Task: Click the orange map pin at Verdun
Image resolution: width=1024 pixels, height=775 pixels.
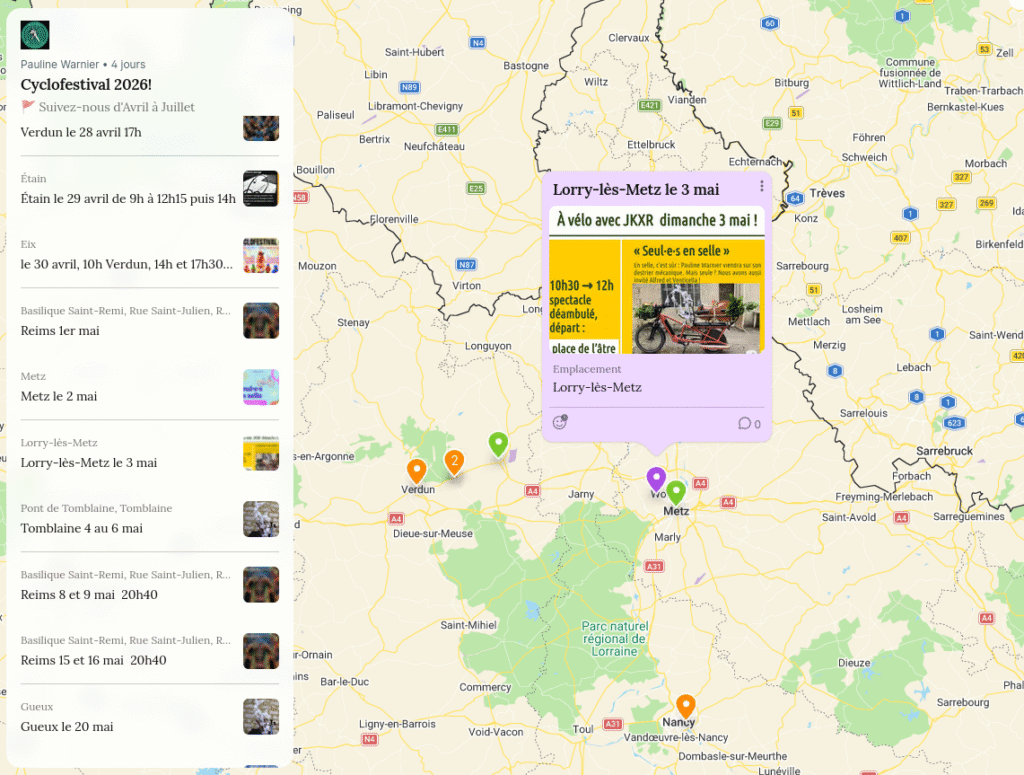Action: 416,469
